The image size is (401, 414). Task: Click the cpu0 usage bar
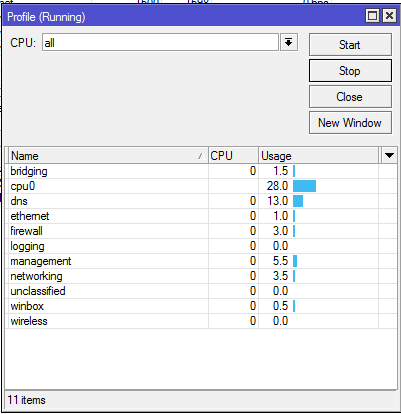[x=304, y=186]
